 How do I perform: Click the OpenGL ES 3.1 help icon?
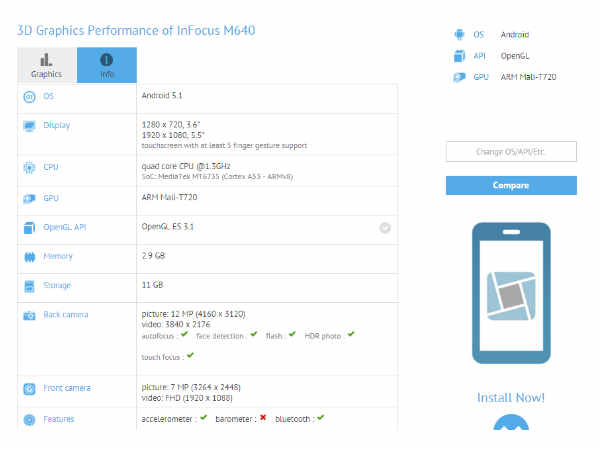point(385,228)
